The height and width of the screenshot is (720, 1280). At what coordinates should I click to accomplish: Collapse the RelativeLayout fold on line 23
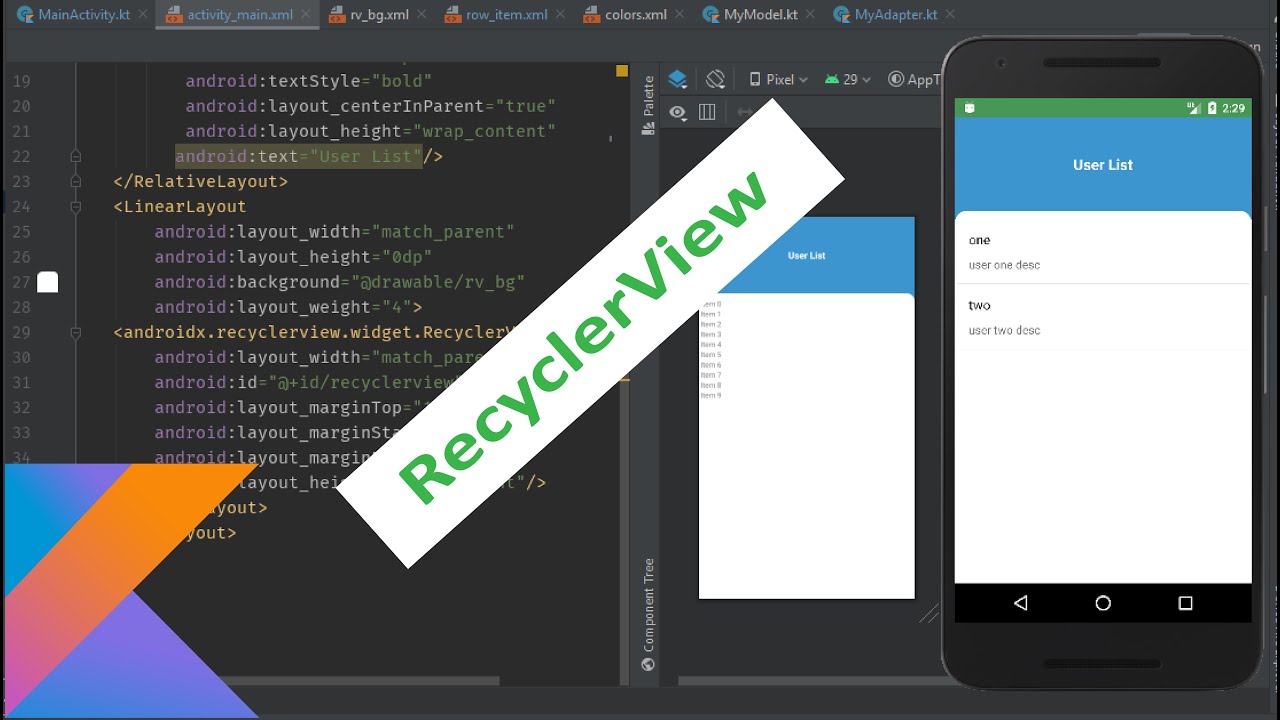click(x=76, y=182)
